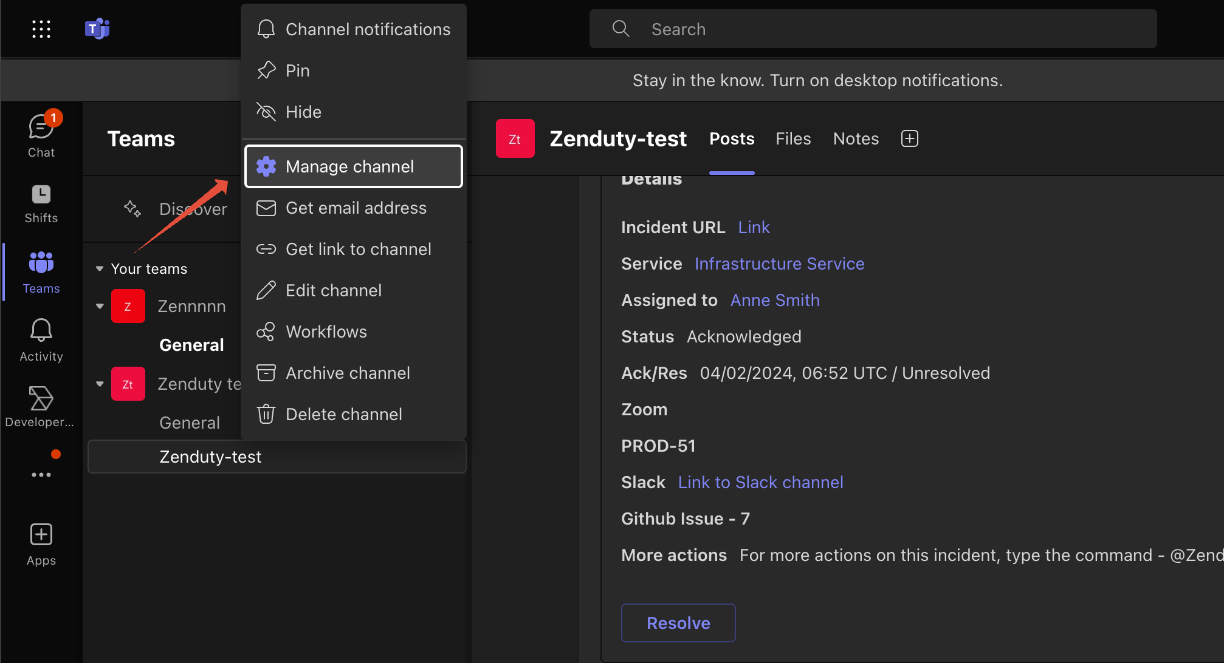Click the Github Issue - 7 text
The height and width of the screenshot is (663, 1224).
686,518
